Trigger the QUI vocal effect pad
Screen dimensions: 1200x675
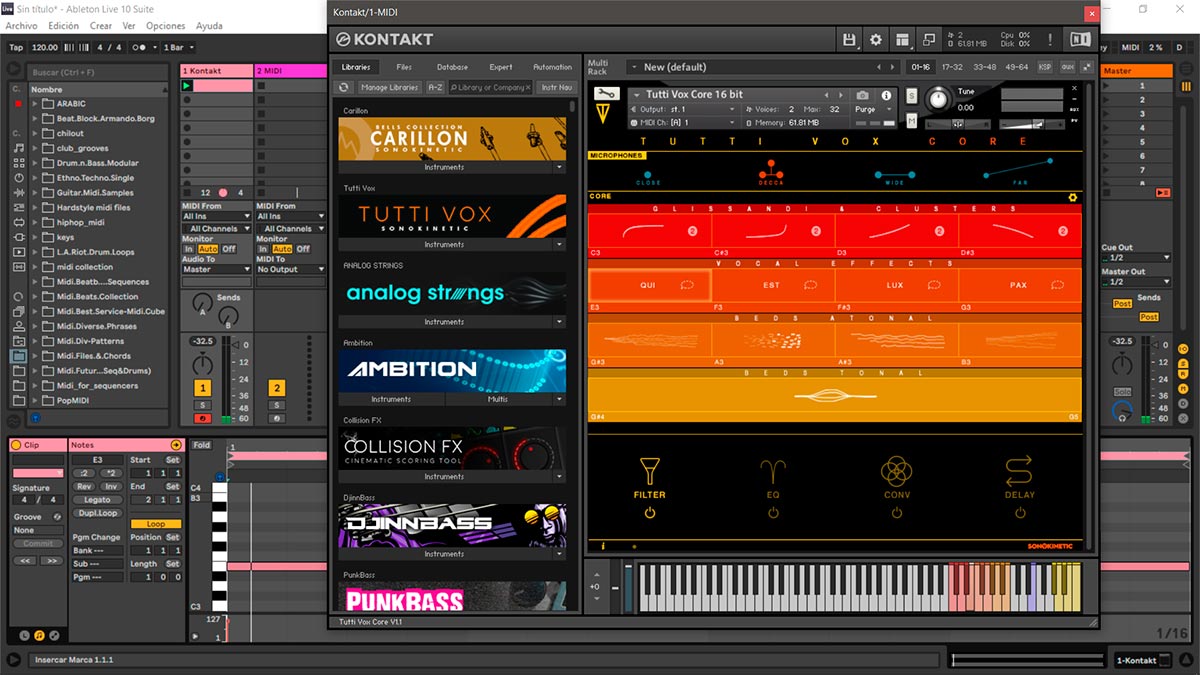(650, 285)
